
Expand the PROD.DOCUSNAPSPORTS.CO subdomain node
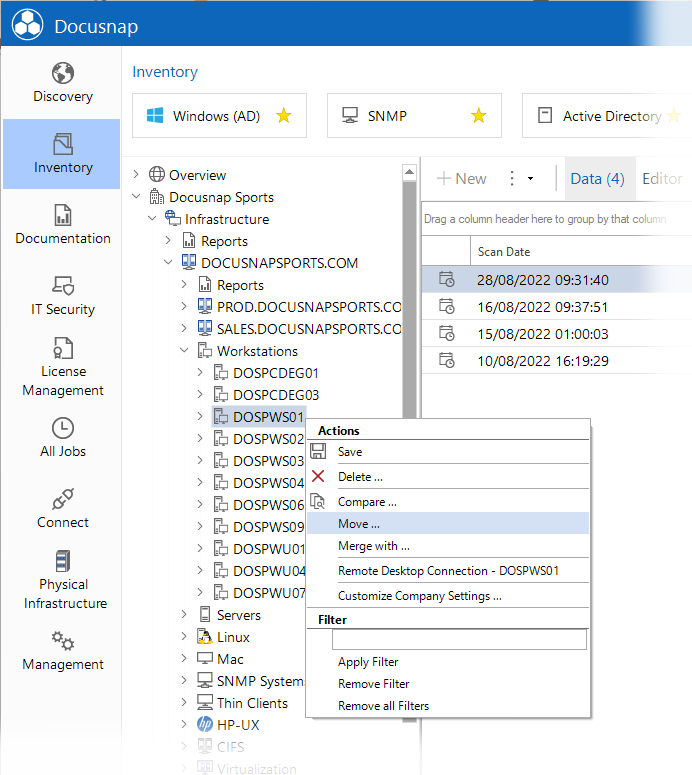(x=184, y=306)
